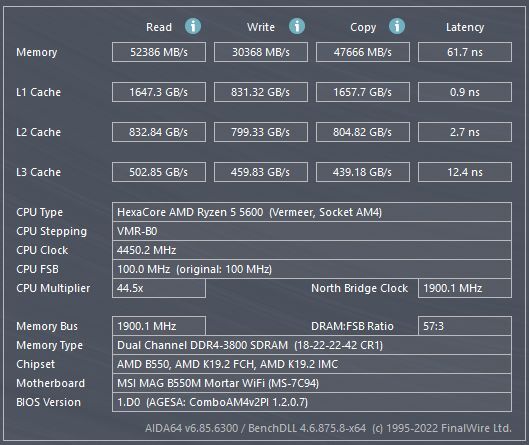Screen dimensions: 529x445
Task: Click the North Bridge Clock 1900.1 MHz field
Action: [465, 288]
